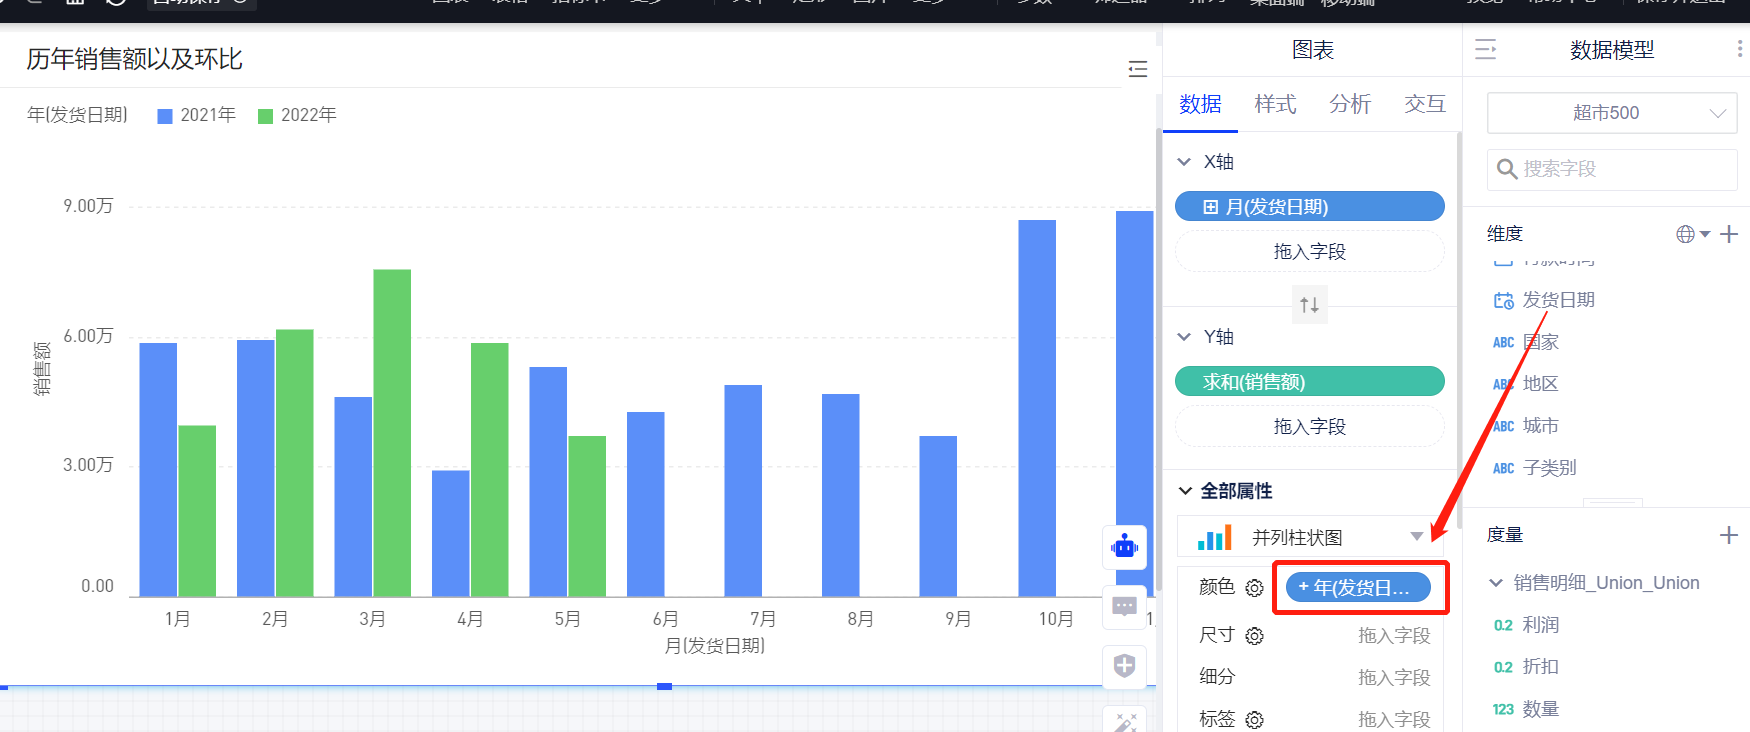
Task: Switch to the 分析 tab
Action: click(x=1350, y=104)
